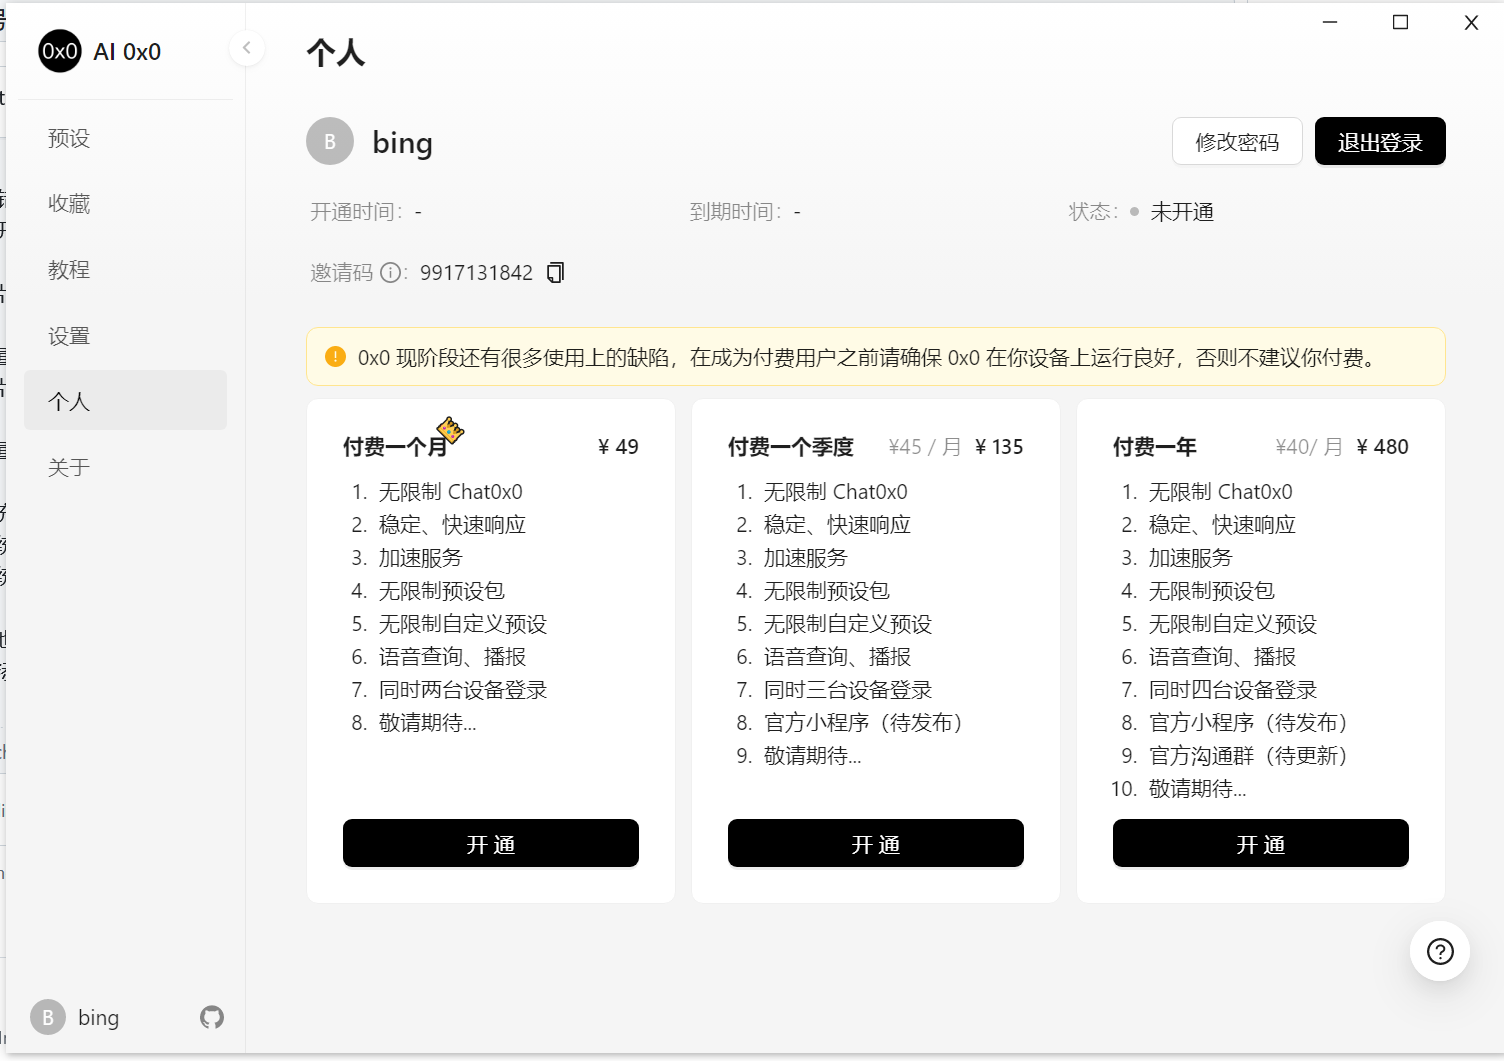
Task: Click the bing avatar at the bottom sidebar
Action: coord(47,1017)
